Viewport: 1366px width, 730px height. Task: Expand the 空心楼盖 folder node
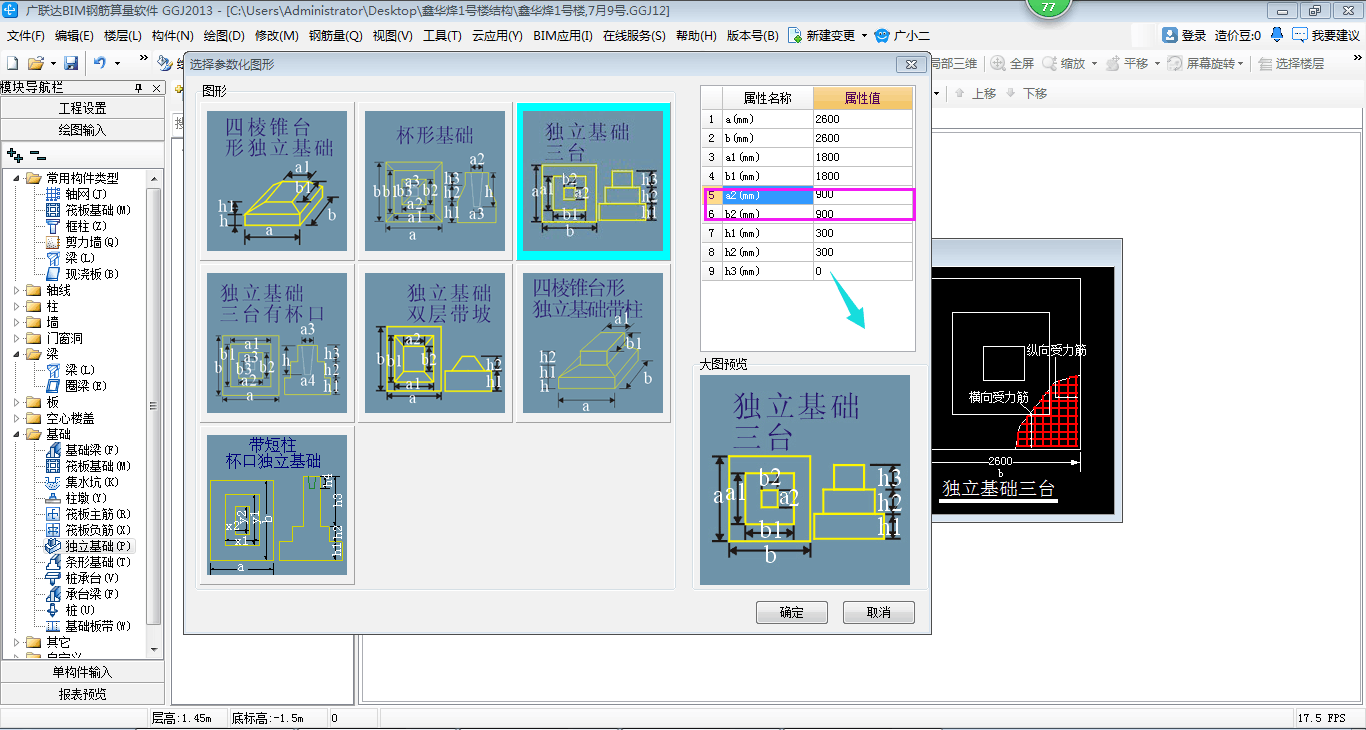coord(17,418)
